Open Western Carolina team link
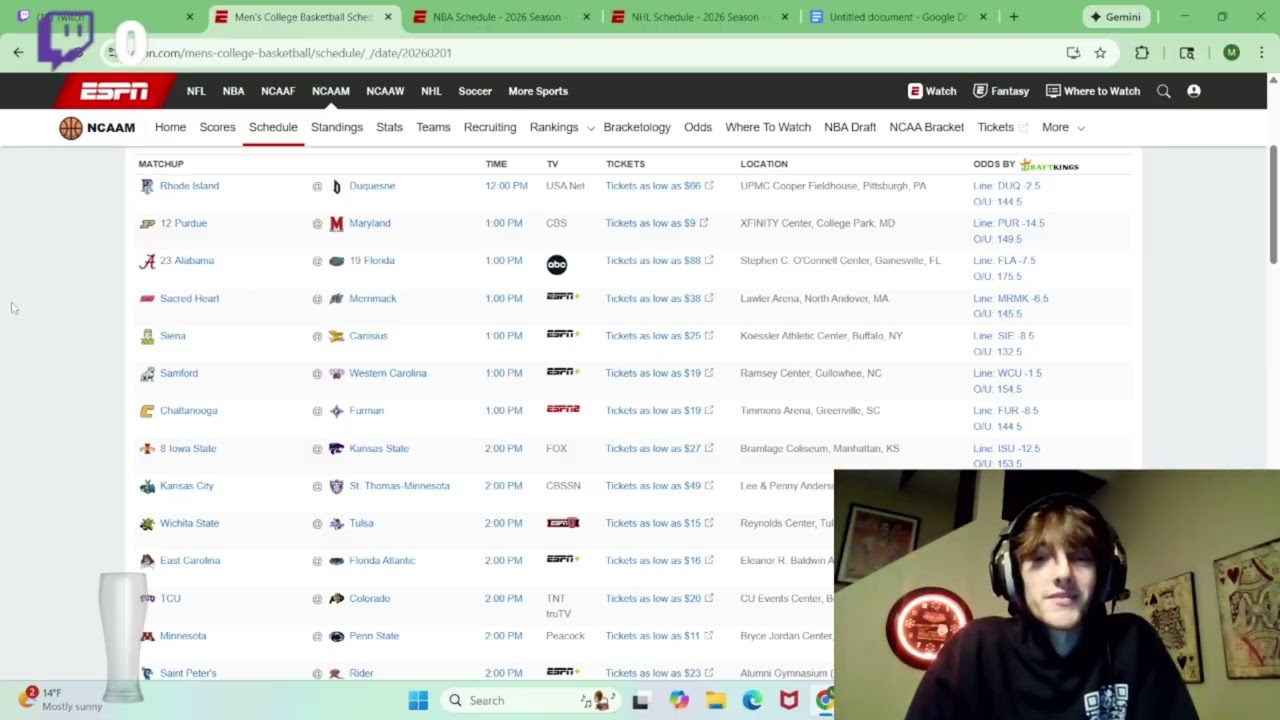The image size is (1280, 720). (388, 374)
